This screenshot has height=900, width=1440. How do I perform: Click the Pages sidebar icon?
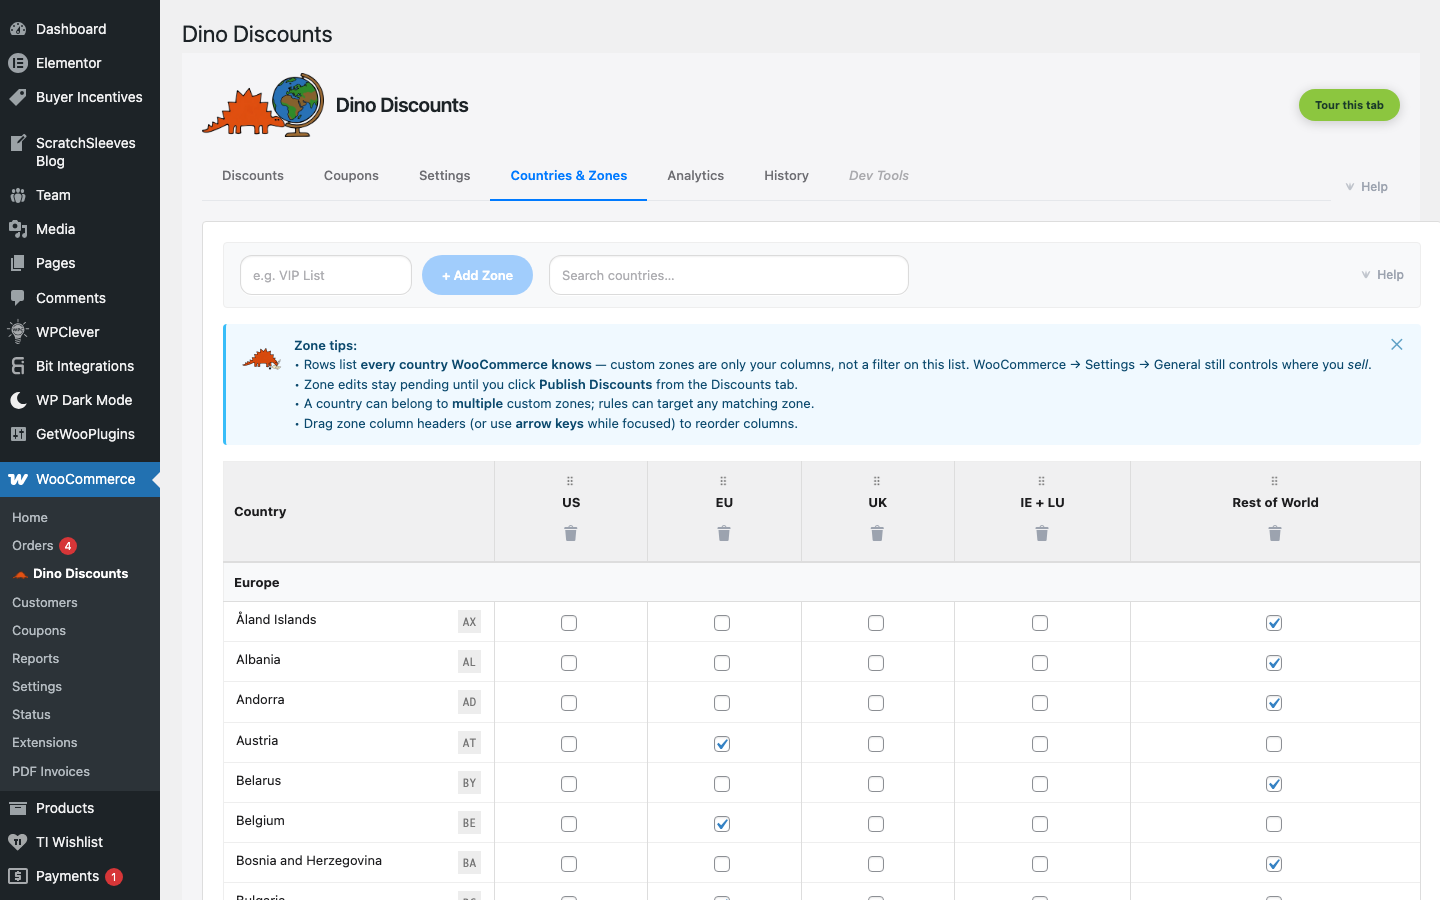[18, 263]
